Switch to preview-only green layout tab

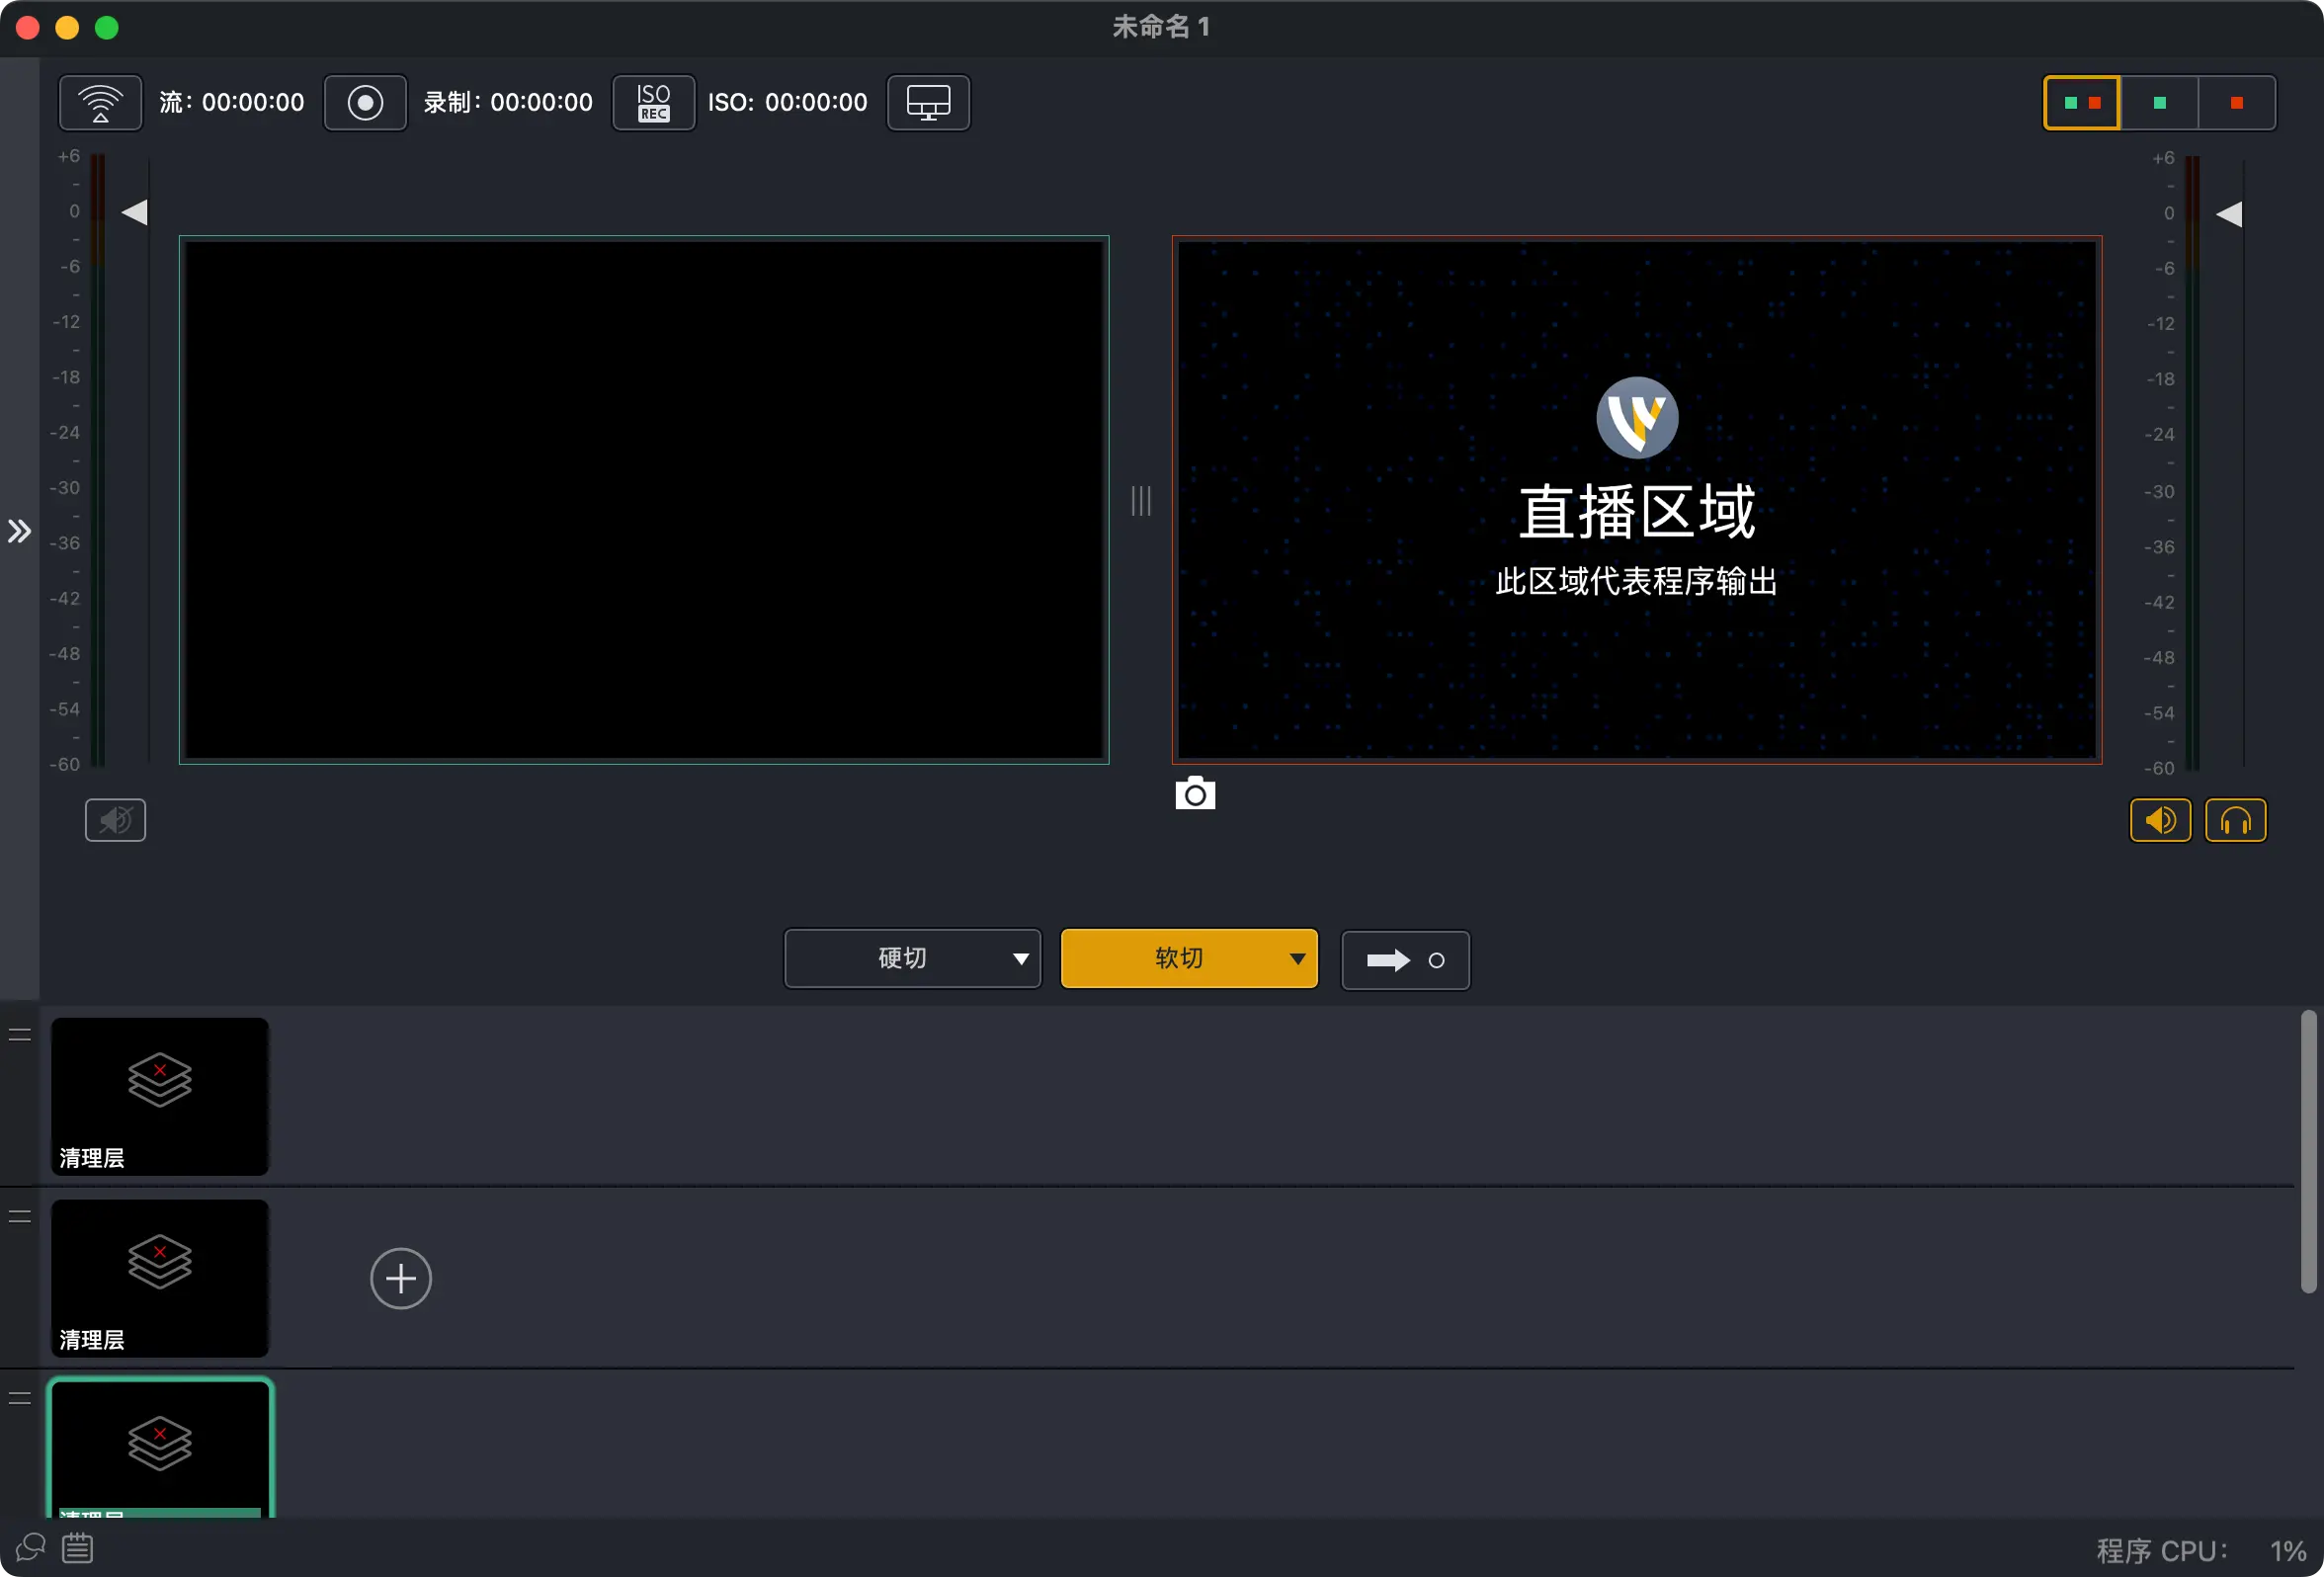[2159, 103]
